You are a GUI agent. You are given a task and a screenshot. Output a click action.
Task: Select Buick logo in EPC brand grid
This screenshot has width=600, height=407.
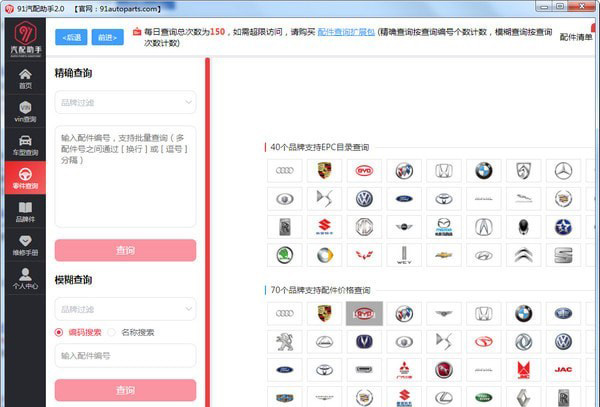tap(404, 171)
